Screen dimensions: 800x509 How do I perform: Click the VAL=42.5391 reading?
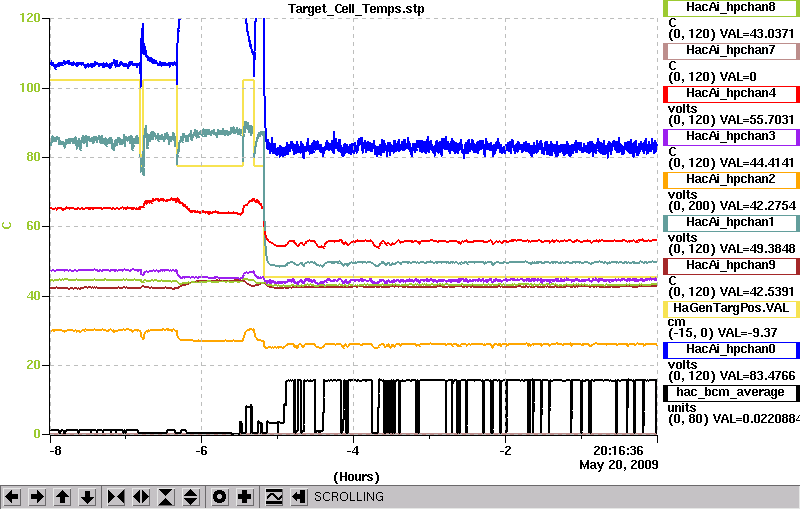pos(757,292)
